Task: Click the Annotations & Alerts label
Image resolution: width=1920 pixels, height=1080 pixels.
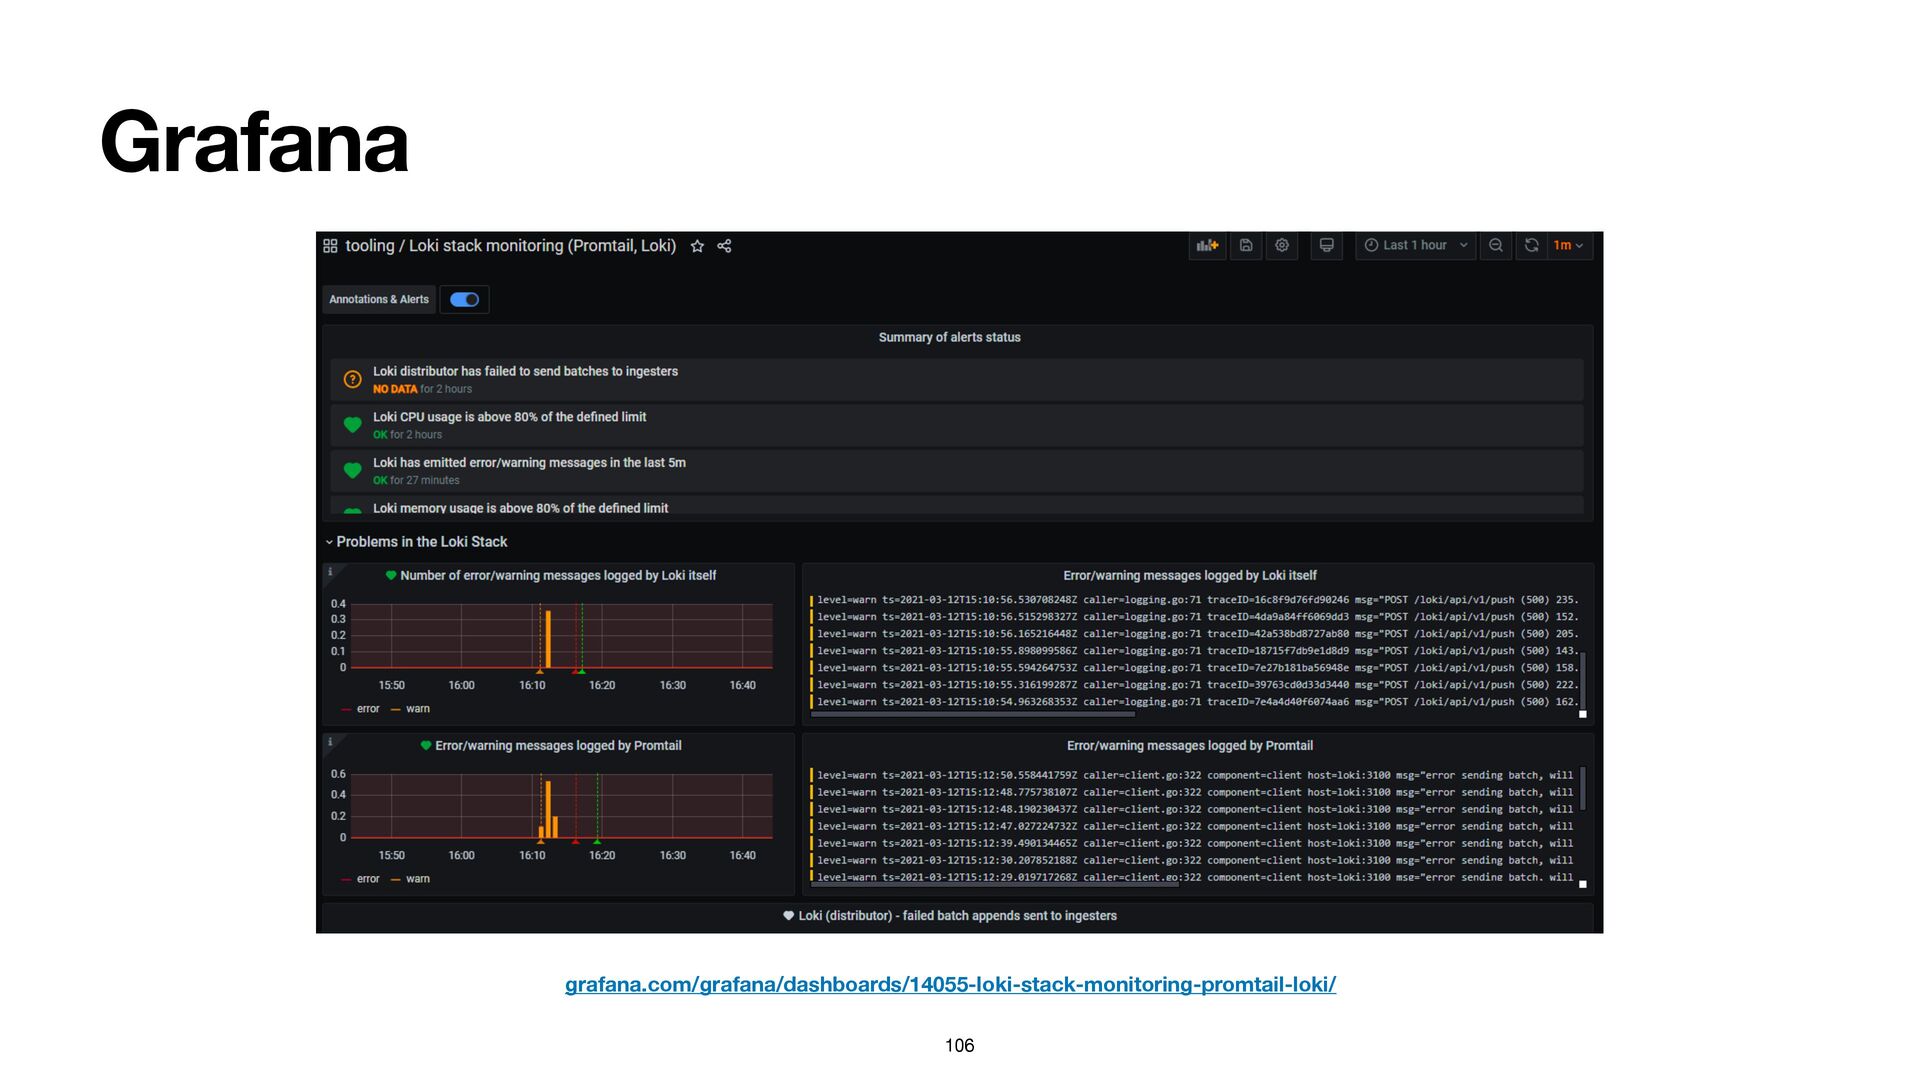Action: click(379, 299)
